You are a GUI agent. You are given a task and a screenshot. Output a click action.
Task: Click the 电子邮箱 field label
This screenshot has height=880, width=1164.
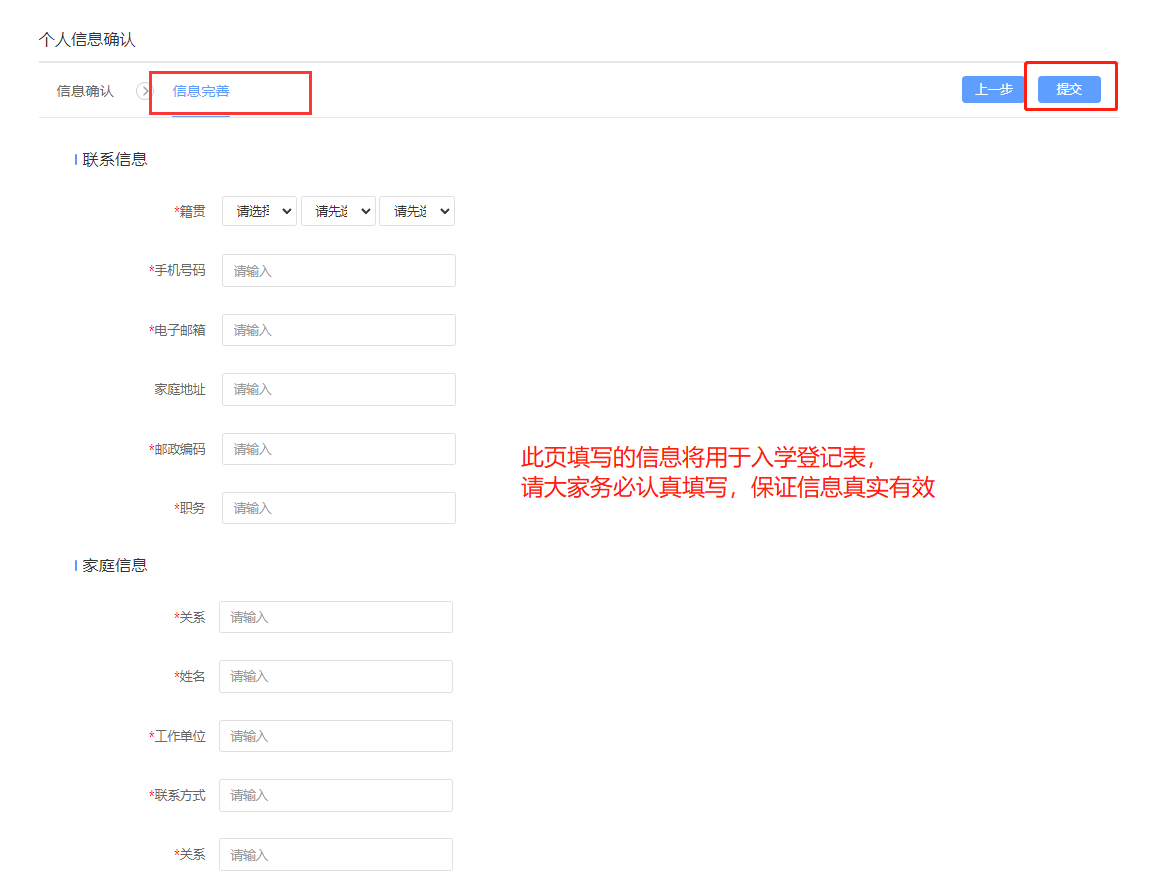177,330
